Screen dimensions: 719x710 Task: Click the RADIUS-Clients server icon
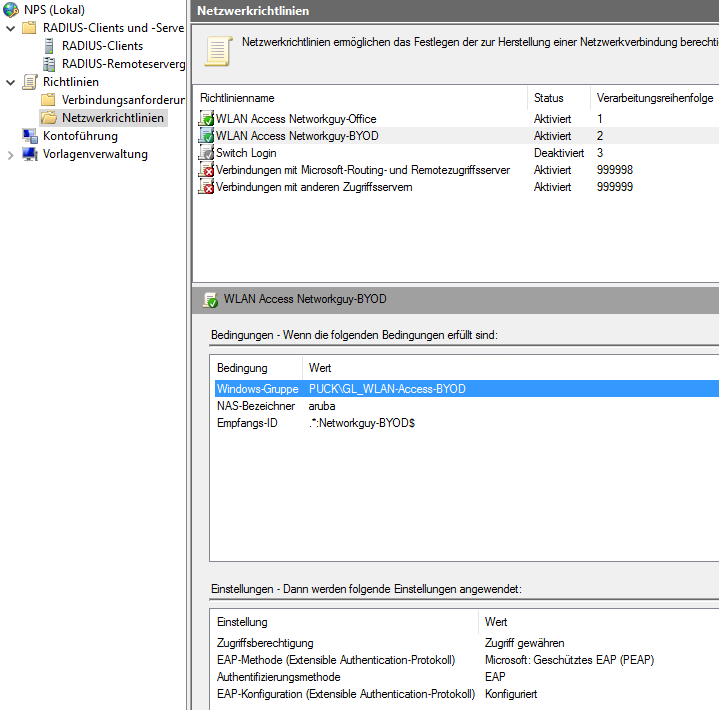(49, 46)
